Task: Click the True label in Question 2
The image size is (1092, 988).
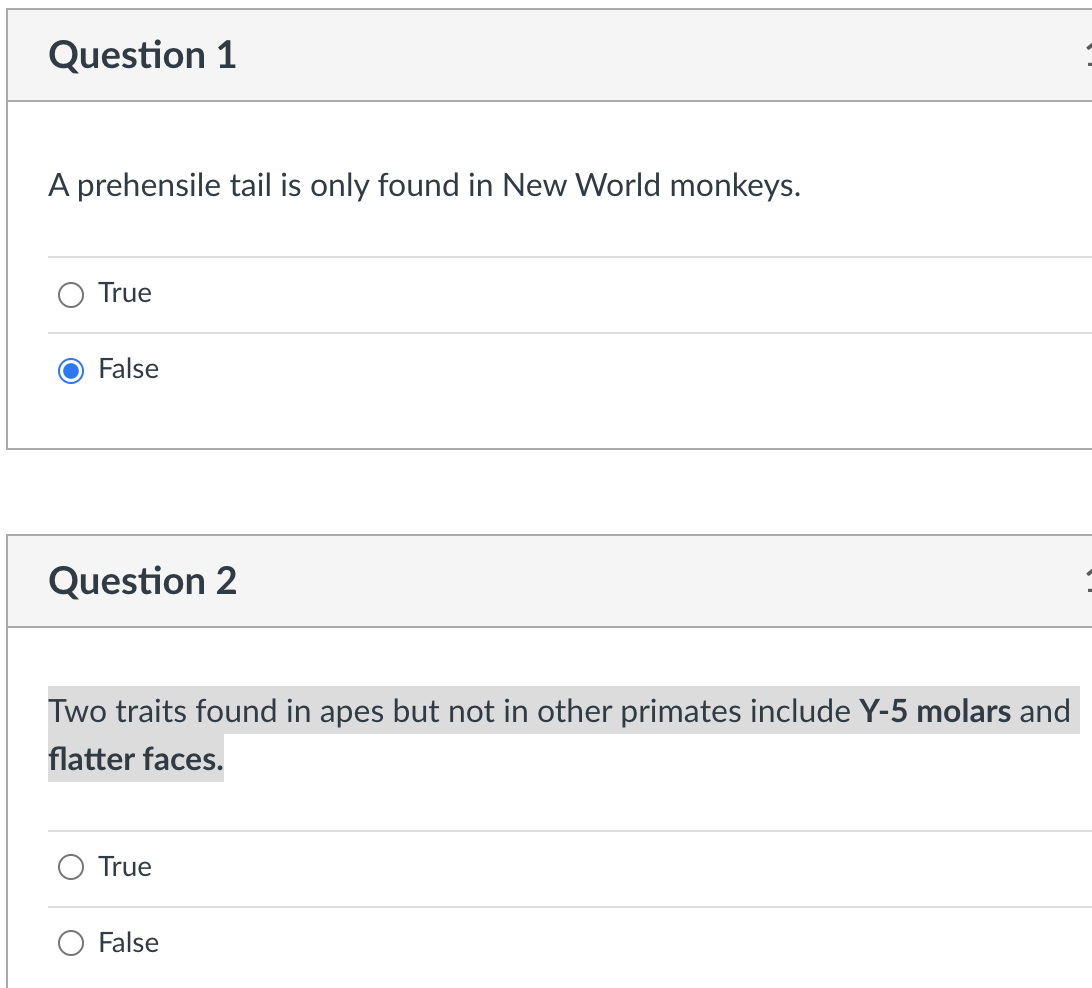Action: pos(124,866)
